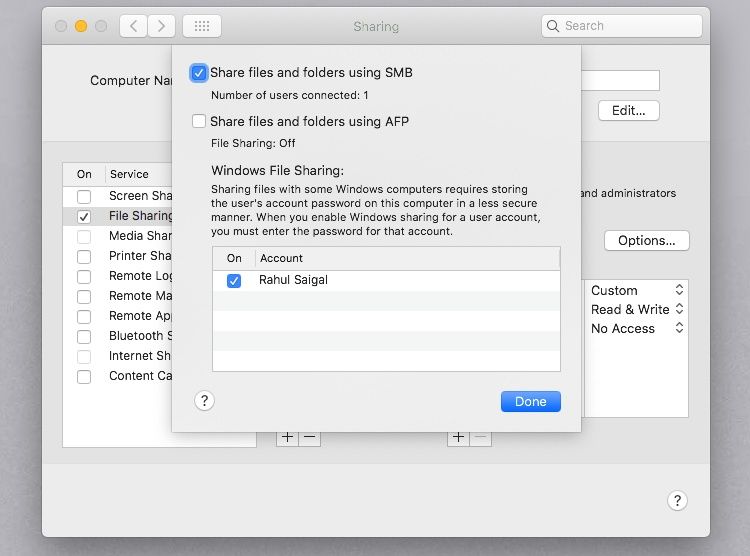
Task: Add a shared folder with plus button
Action: [x=287, y=437]
